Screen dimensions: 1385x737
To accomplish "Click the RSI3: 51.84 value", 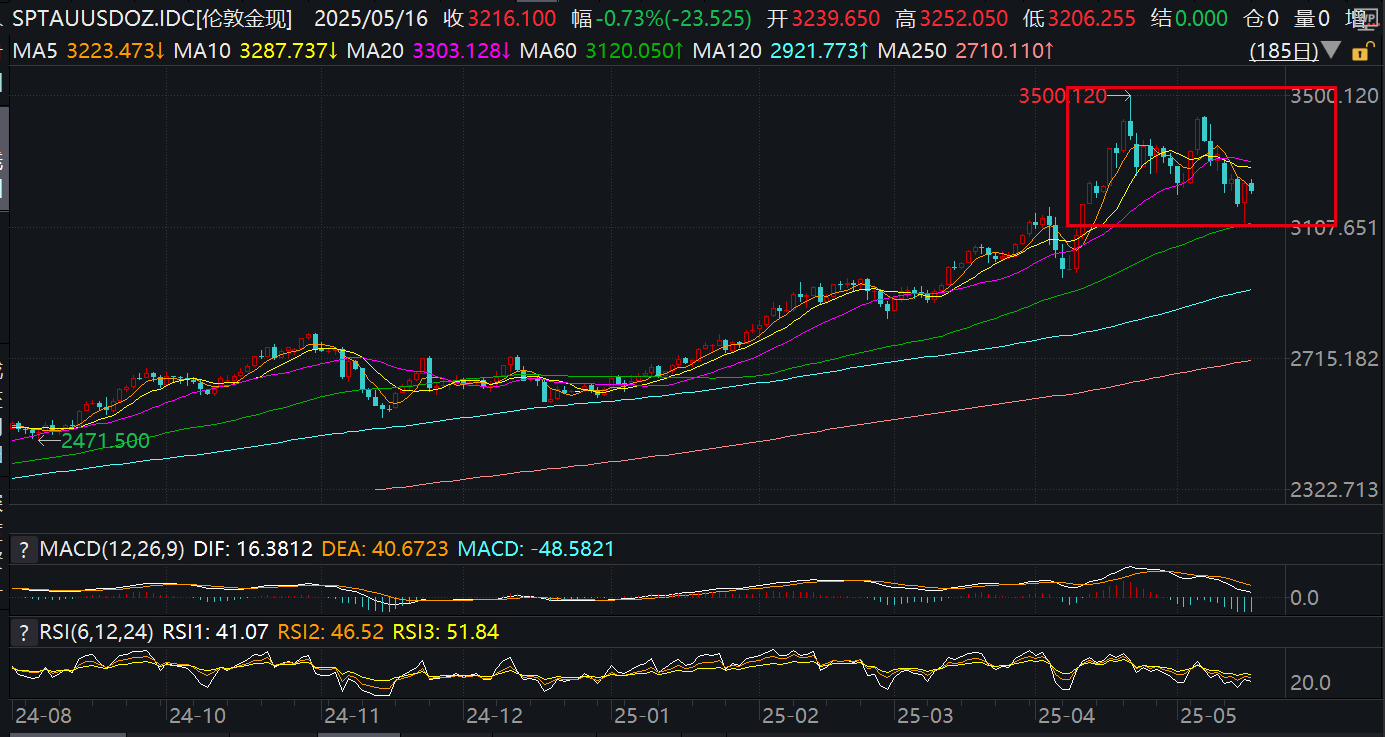I will tap(445, 632).
